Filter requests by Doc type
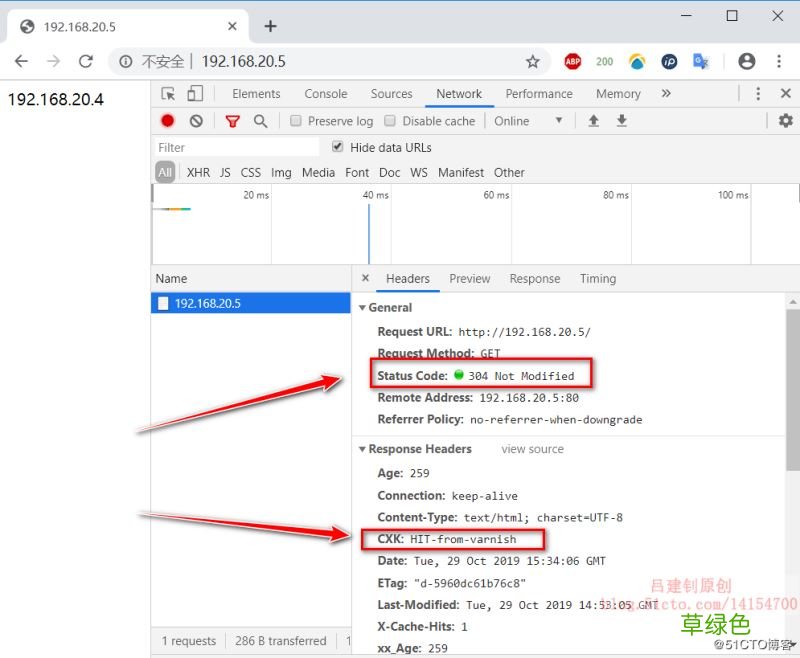This screenshot has height=658, width=800. [389, 172]
